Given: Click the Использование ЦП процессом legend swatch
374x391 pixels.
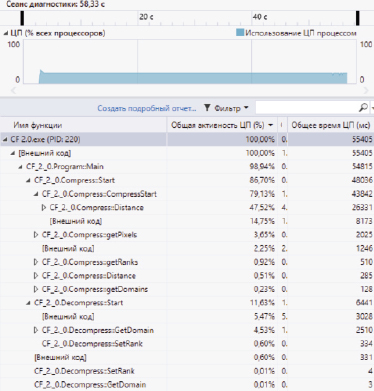Looking at the screenshot, I should click(x=240, y=33).
